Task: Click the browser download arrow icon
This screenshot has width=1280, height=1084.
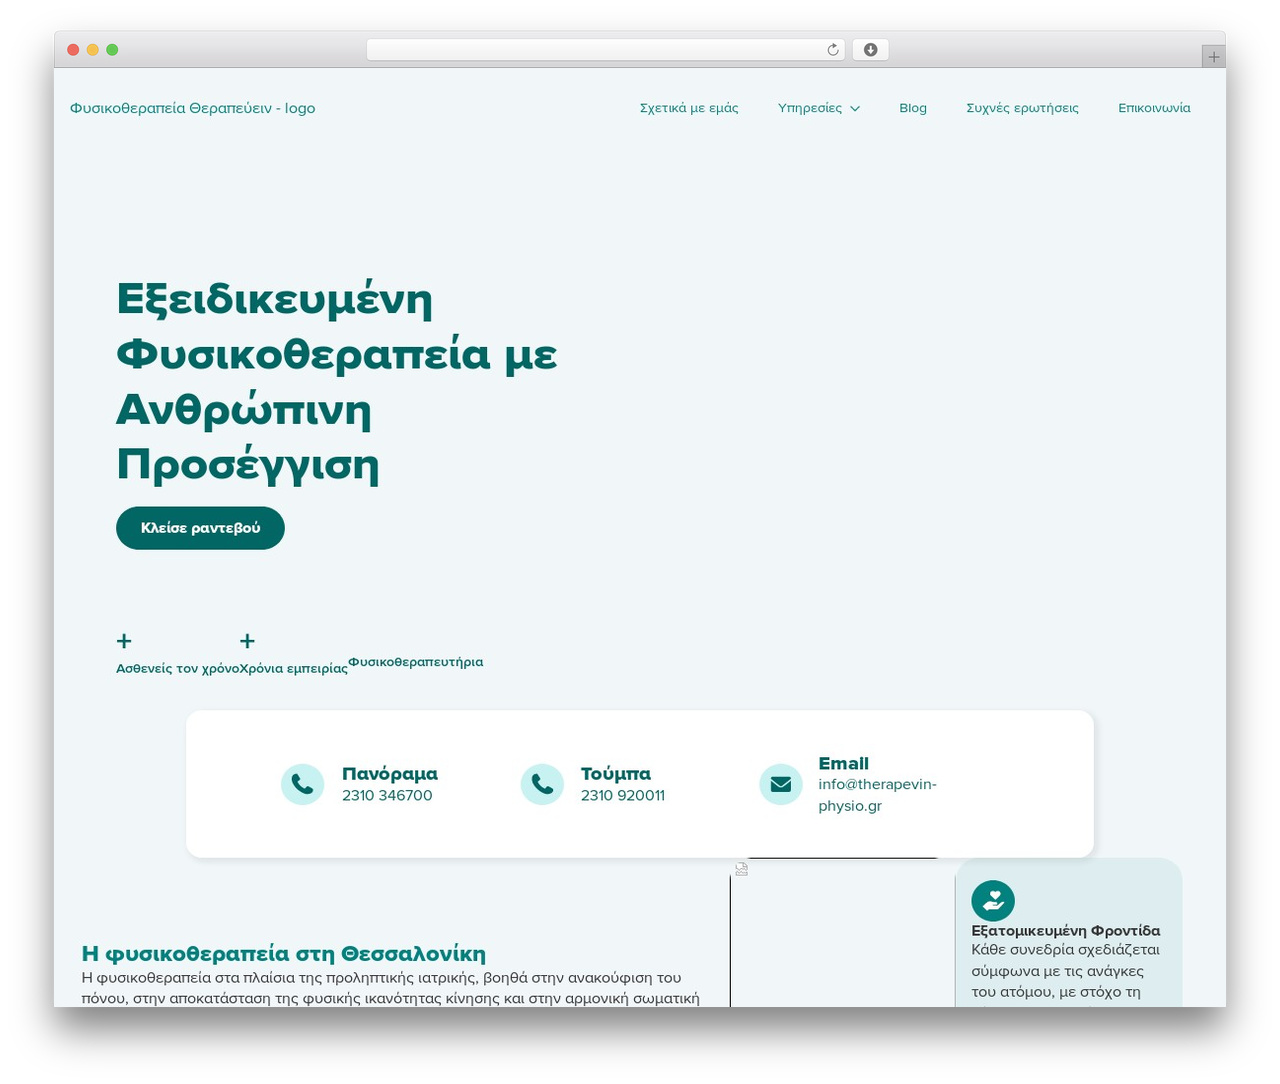Action: [x=870, y=50]
